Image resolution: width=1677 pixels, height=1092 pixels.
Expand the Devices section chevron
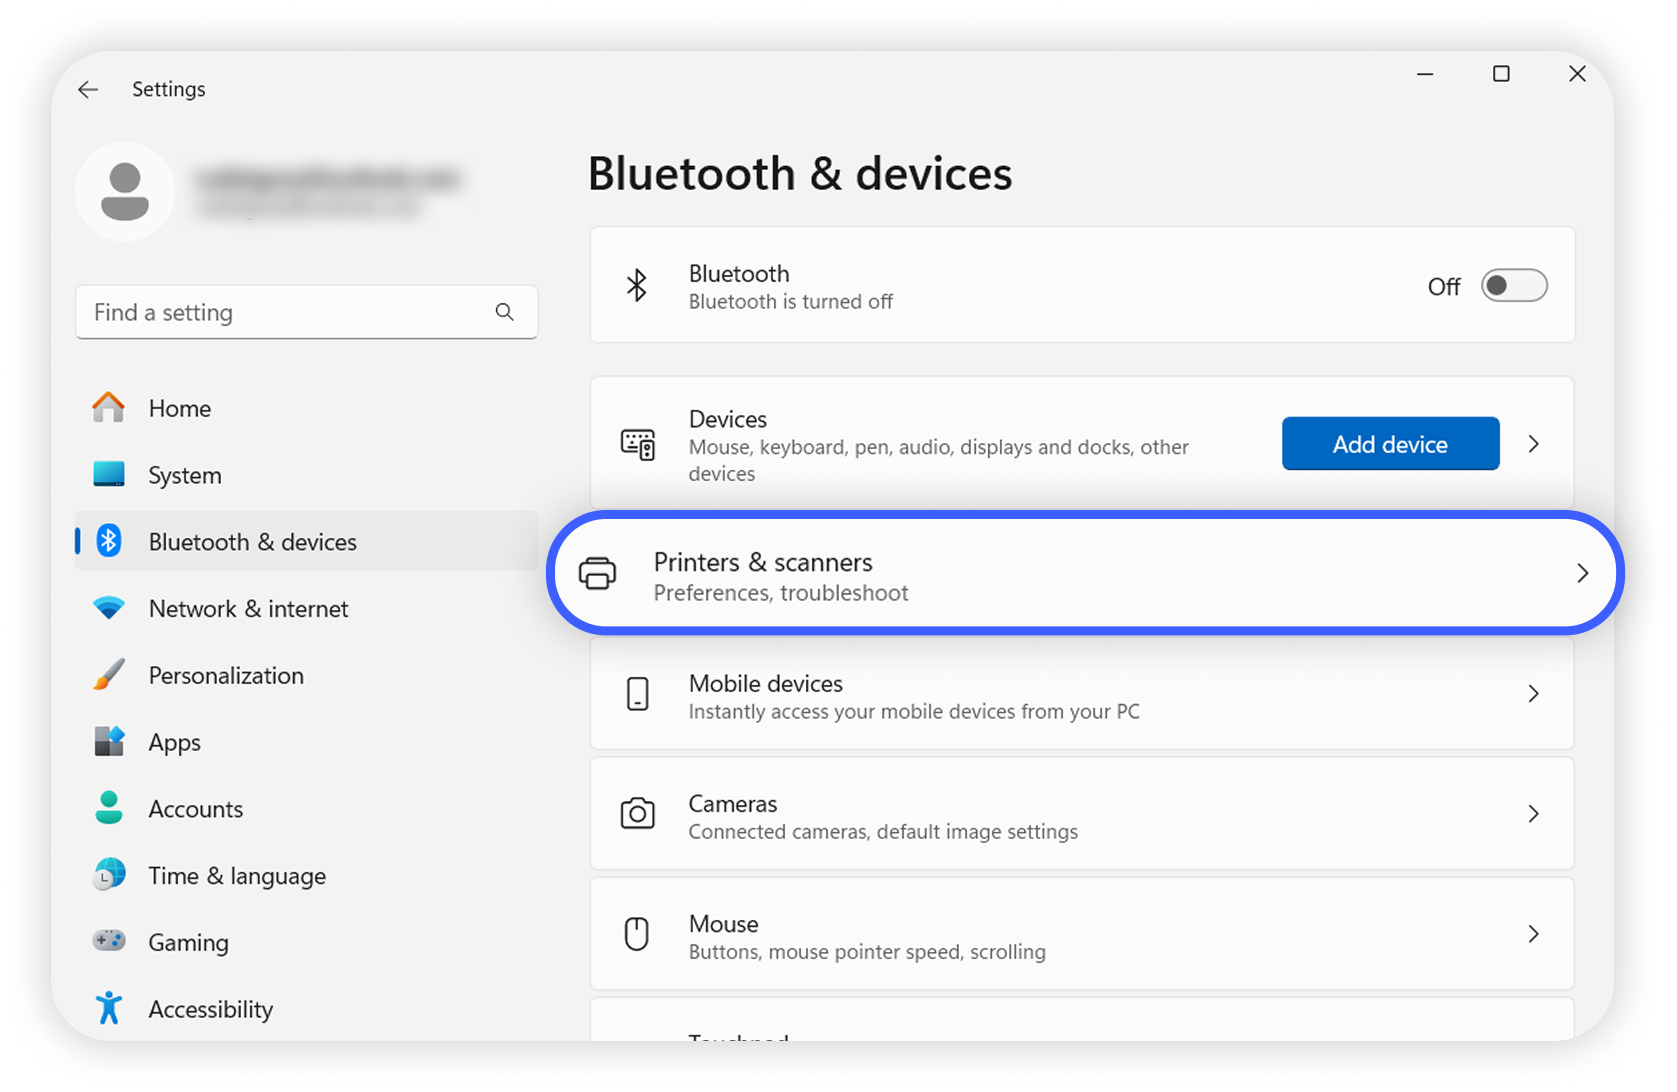(x=1533, y=443)
